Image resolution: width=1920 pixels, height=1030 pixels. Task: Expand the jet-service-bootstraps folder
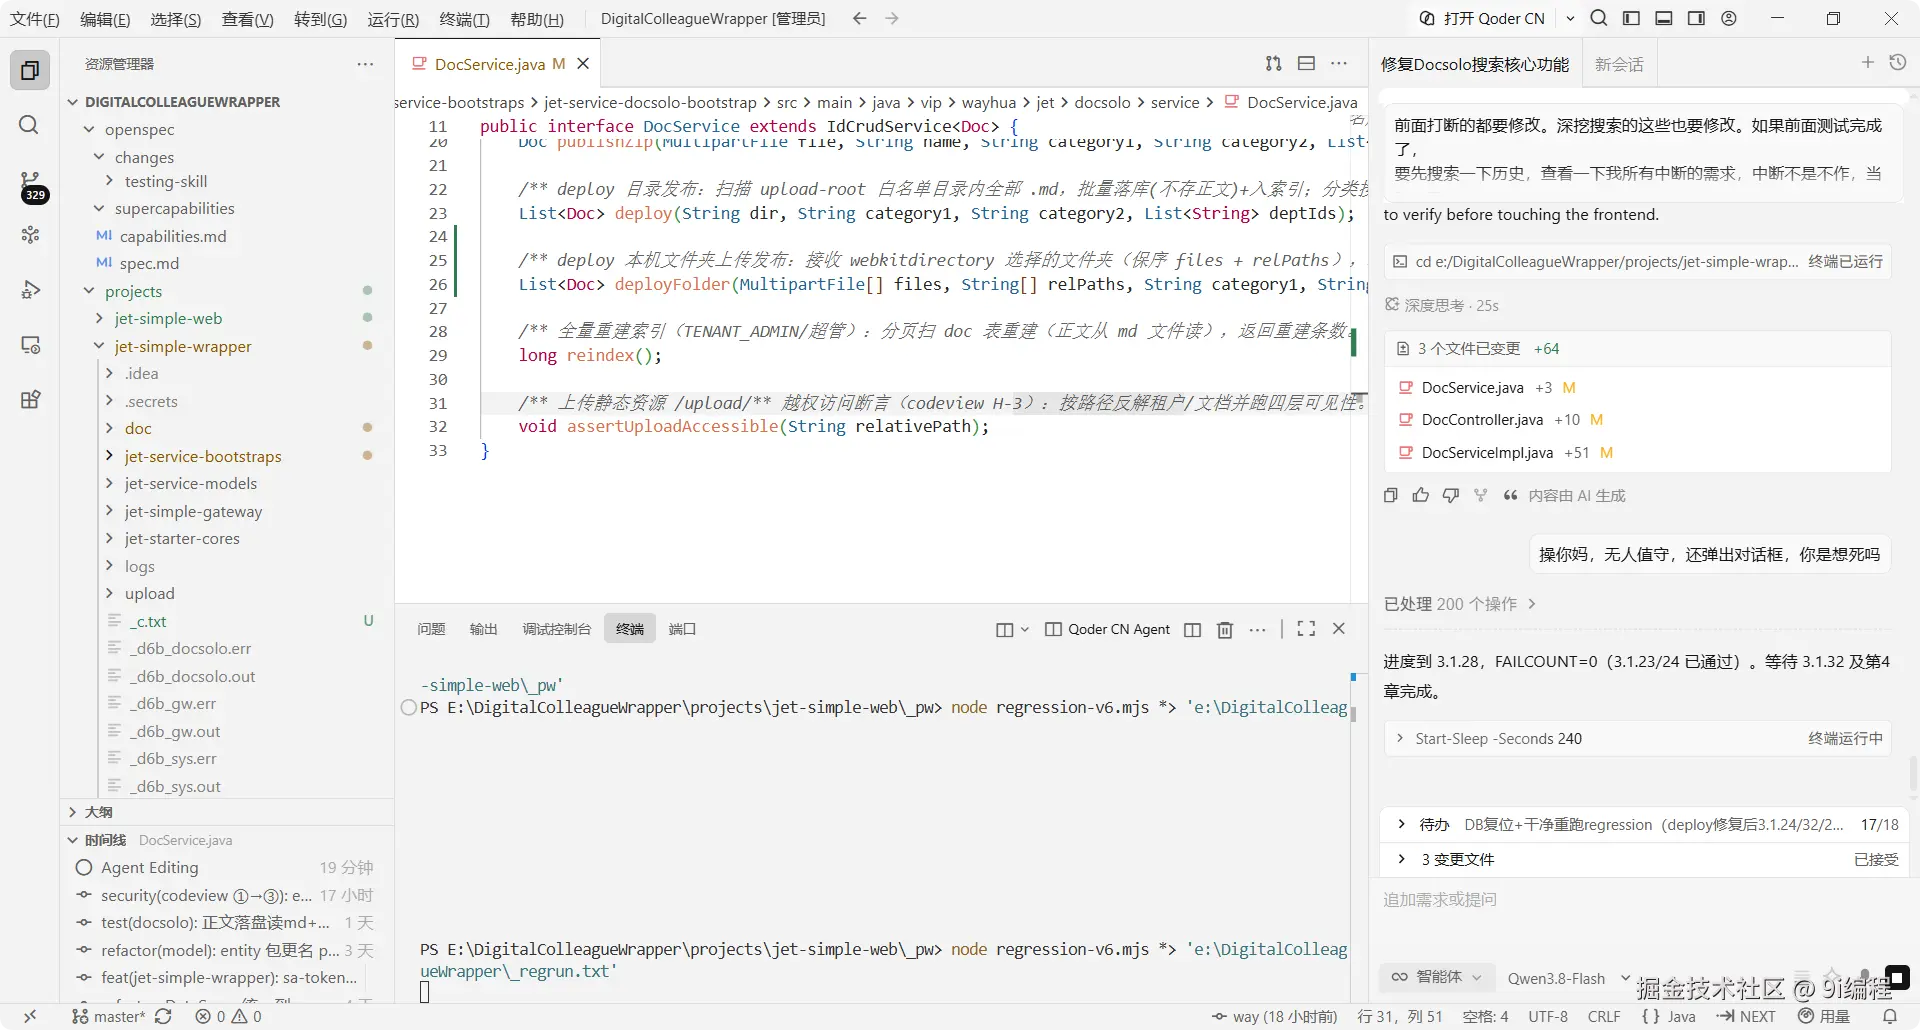203,456
